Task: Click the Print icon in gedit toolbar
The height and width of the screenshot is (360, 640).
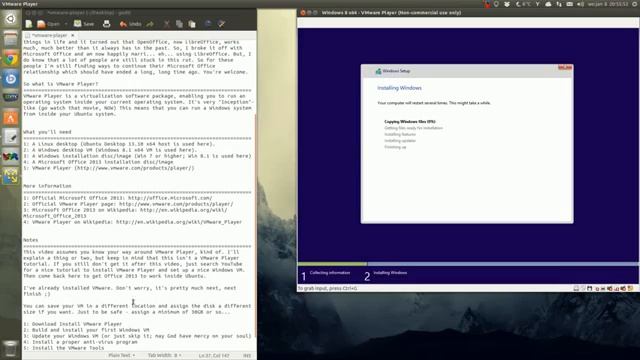Action: tap(107, 24)
